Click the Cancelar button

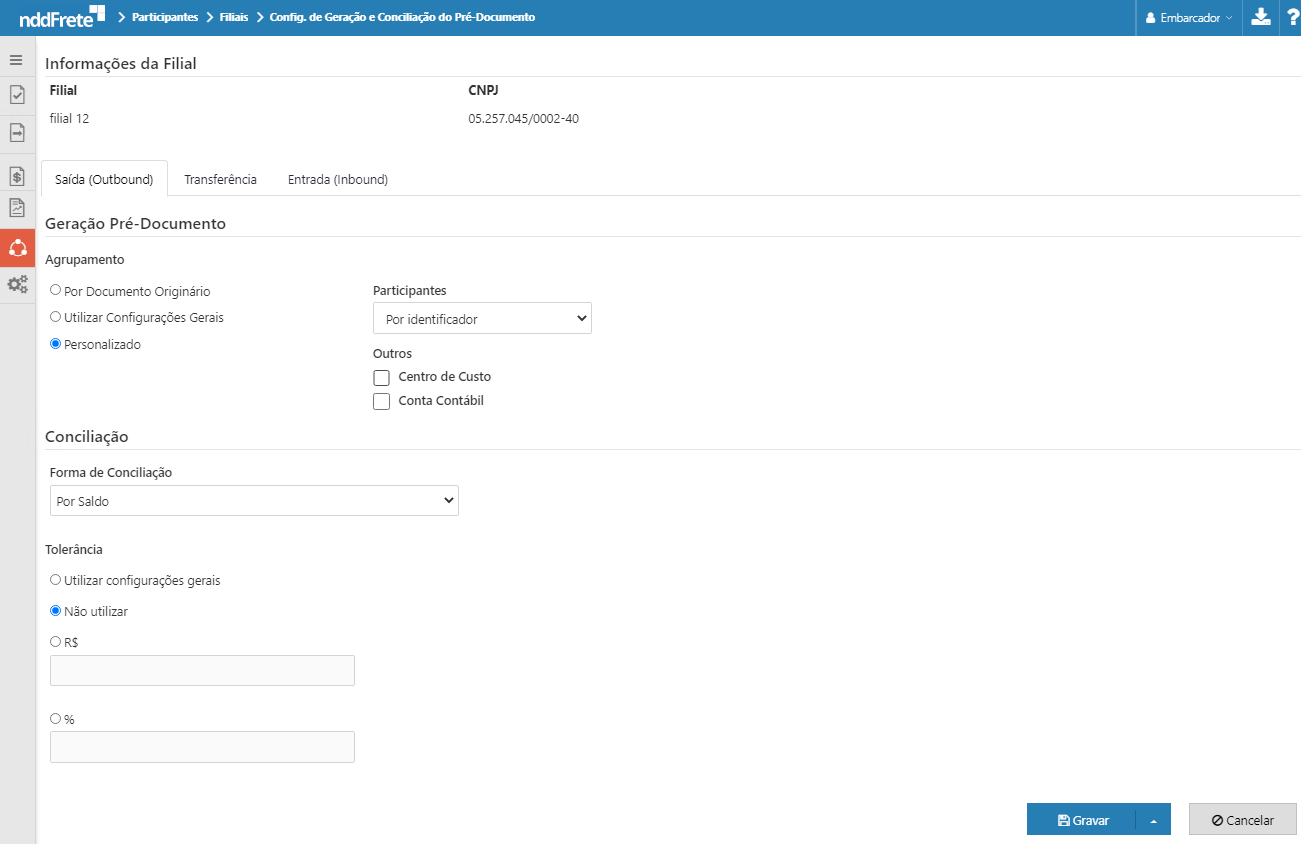(1242, 820)
